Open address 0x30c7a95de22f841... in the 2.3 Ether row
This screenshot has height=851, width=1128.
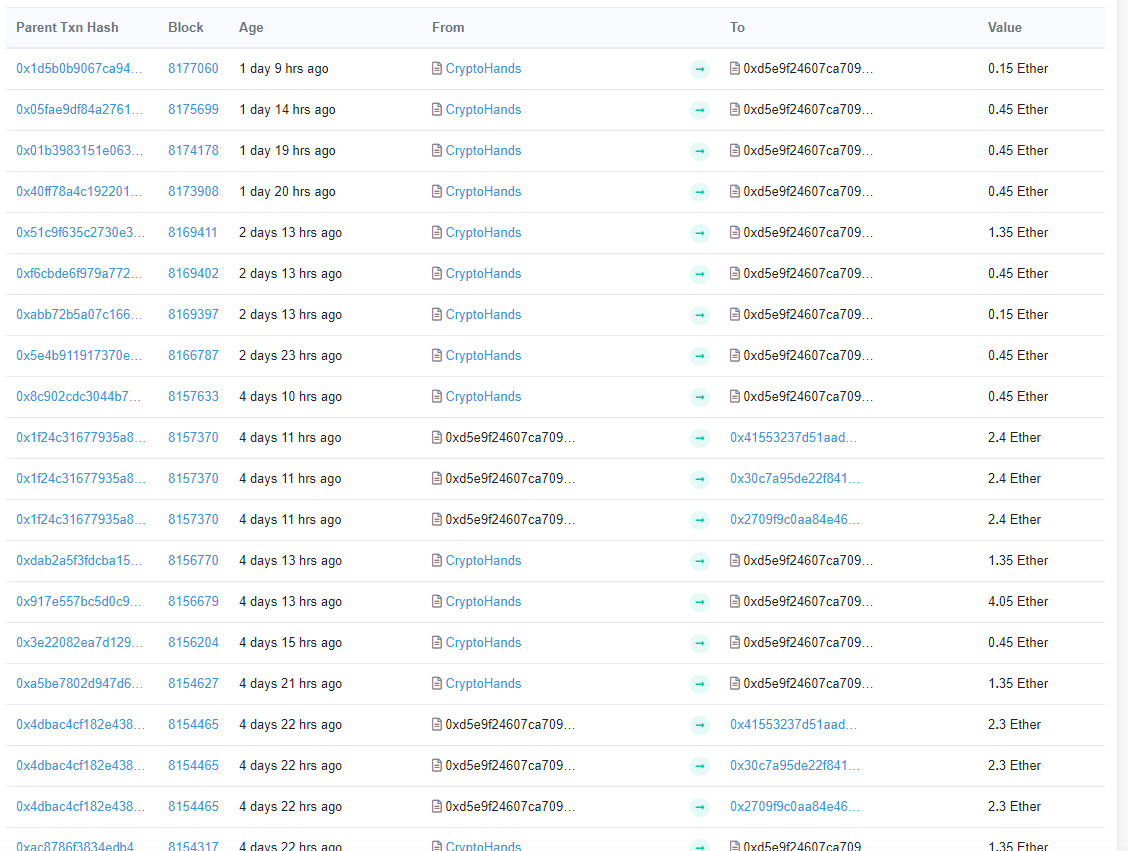click(795, 765)
